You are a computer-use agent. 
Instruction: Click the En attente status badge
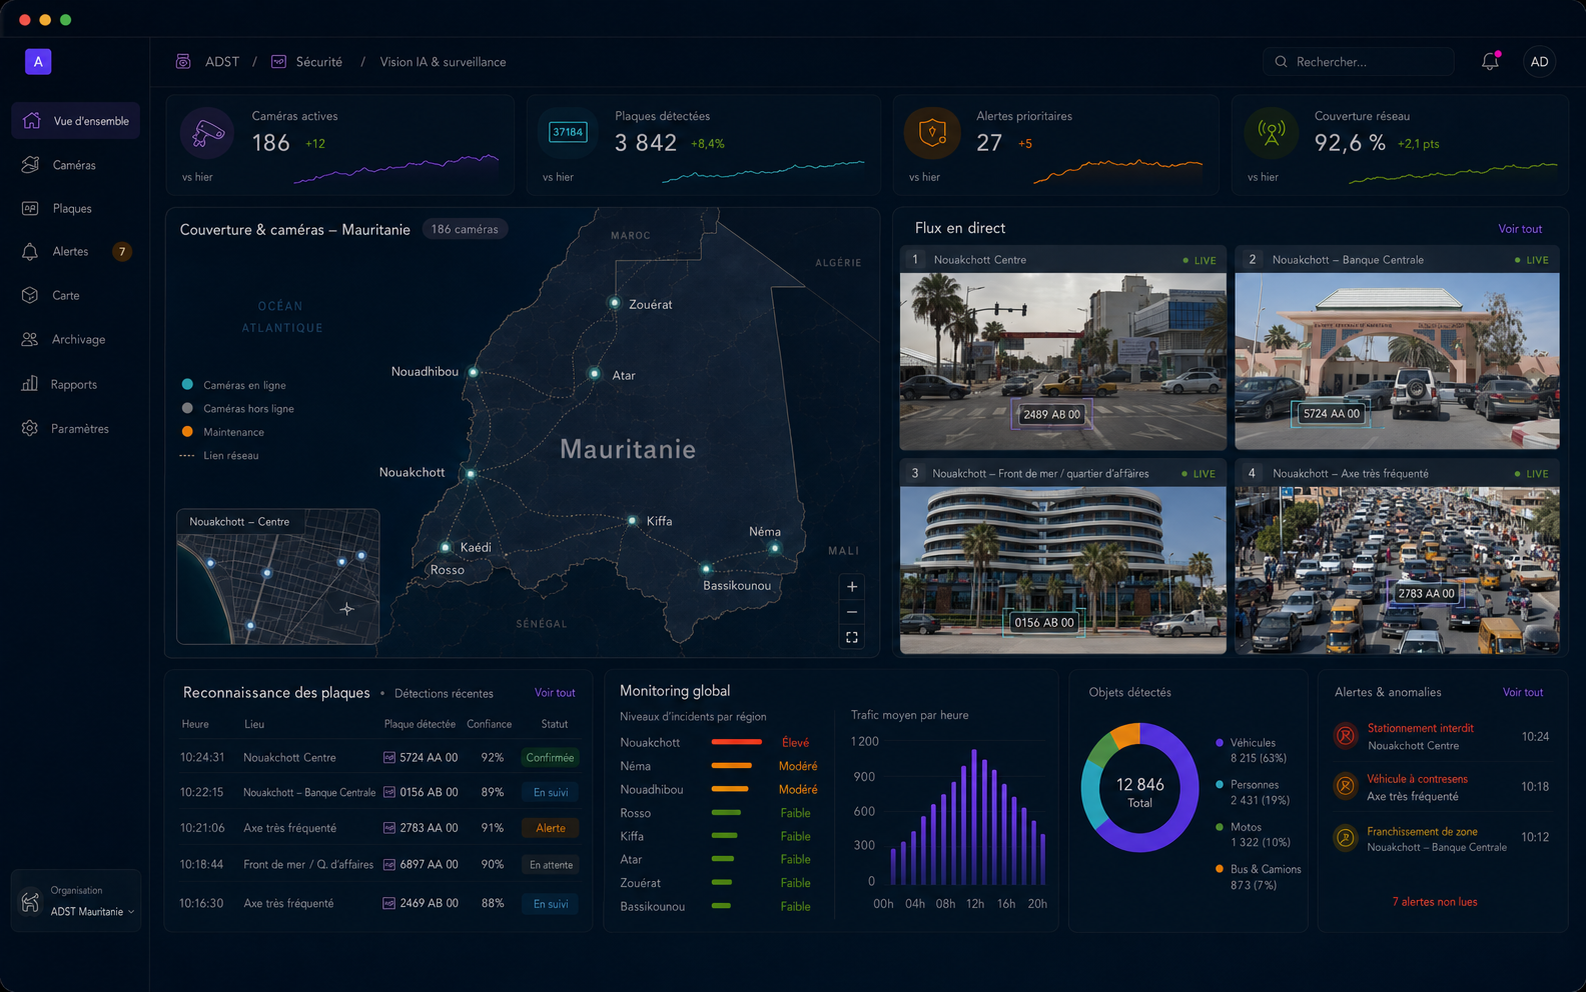(x=551, y=865)
